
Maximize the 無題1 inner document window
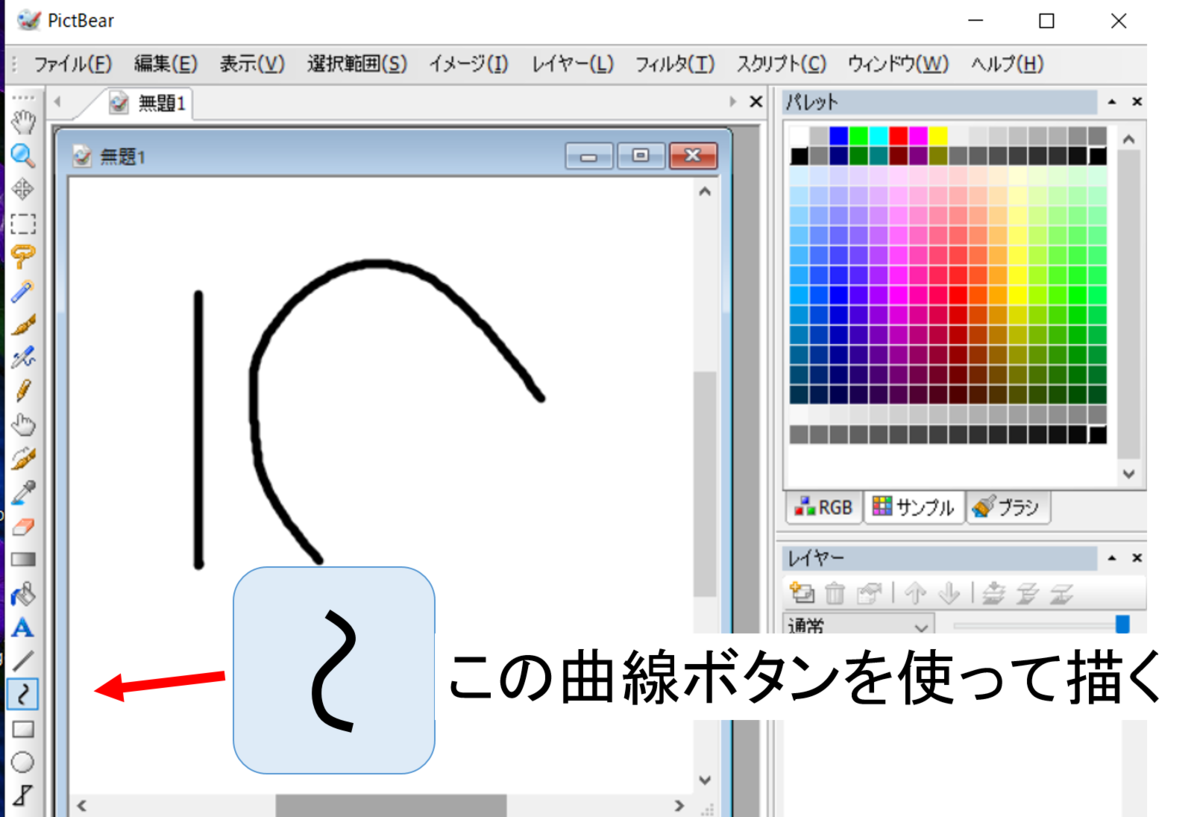tap(641, 155)
